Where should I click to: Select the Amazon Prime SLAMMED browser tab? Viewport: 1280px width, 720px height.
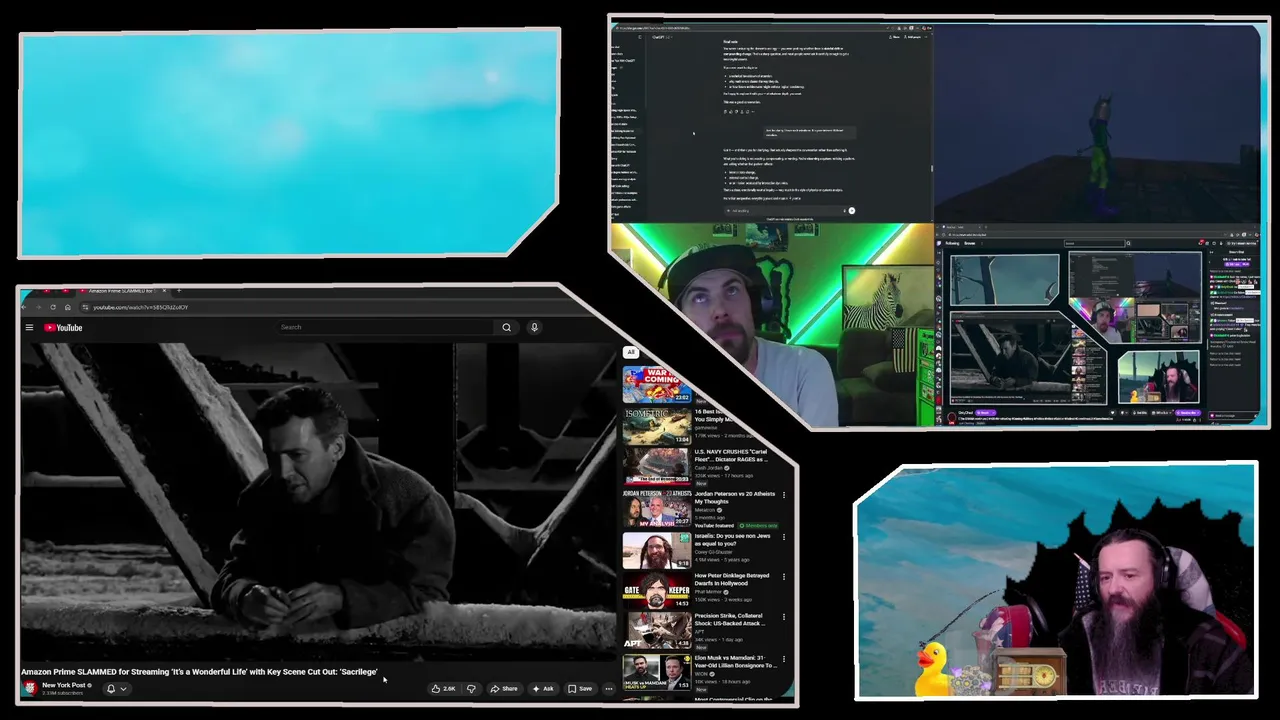coord(123,291)
